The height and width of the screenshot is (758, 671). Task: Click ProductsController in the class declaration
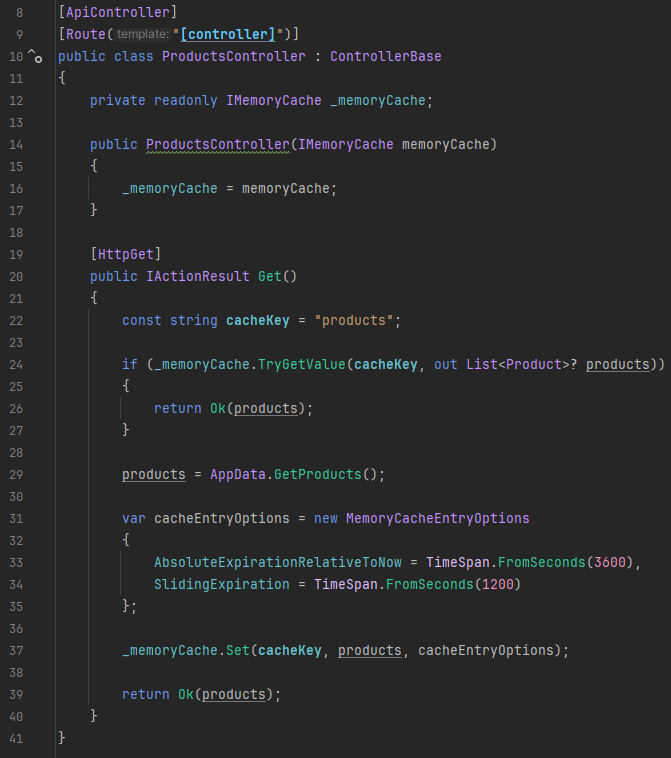coord(233,56)
